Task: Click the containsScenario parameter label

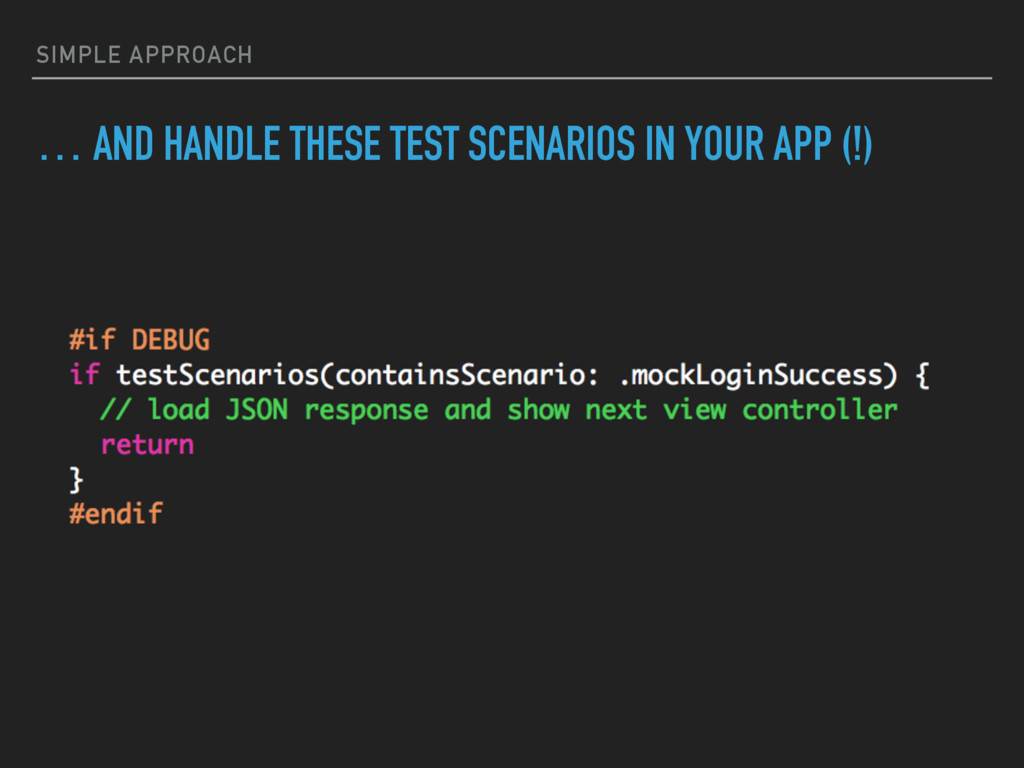Action: point(461,375)
